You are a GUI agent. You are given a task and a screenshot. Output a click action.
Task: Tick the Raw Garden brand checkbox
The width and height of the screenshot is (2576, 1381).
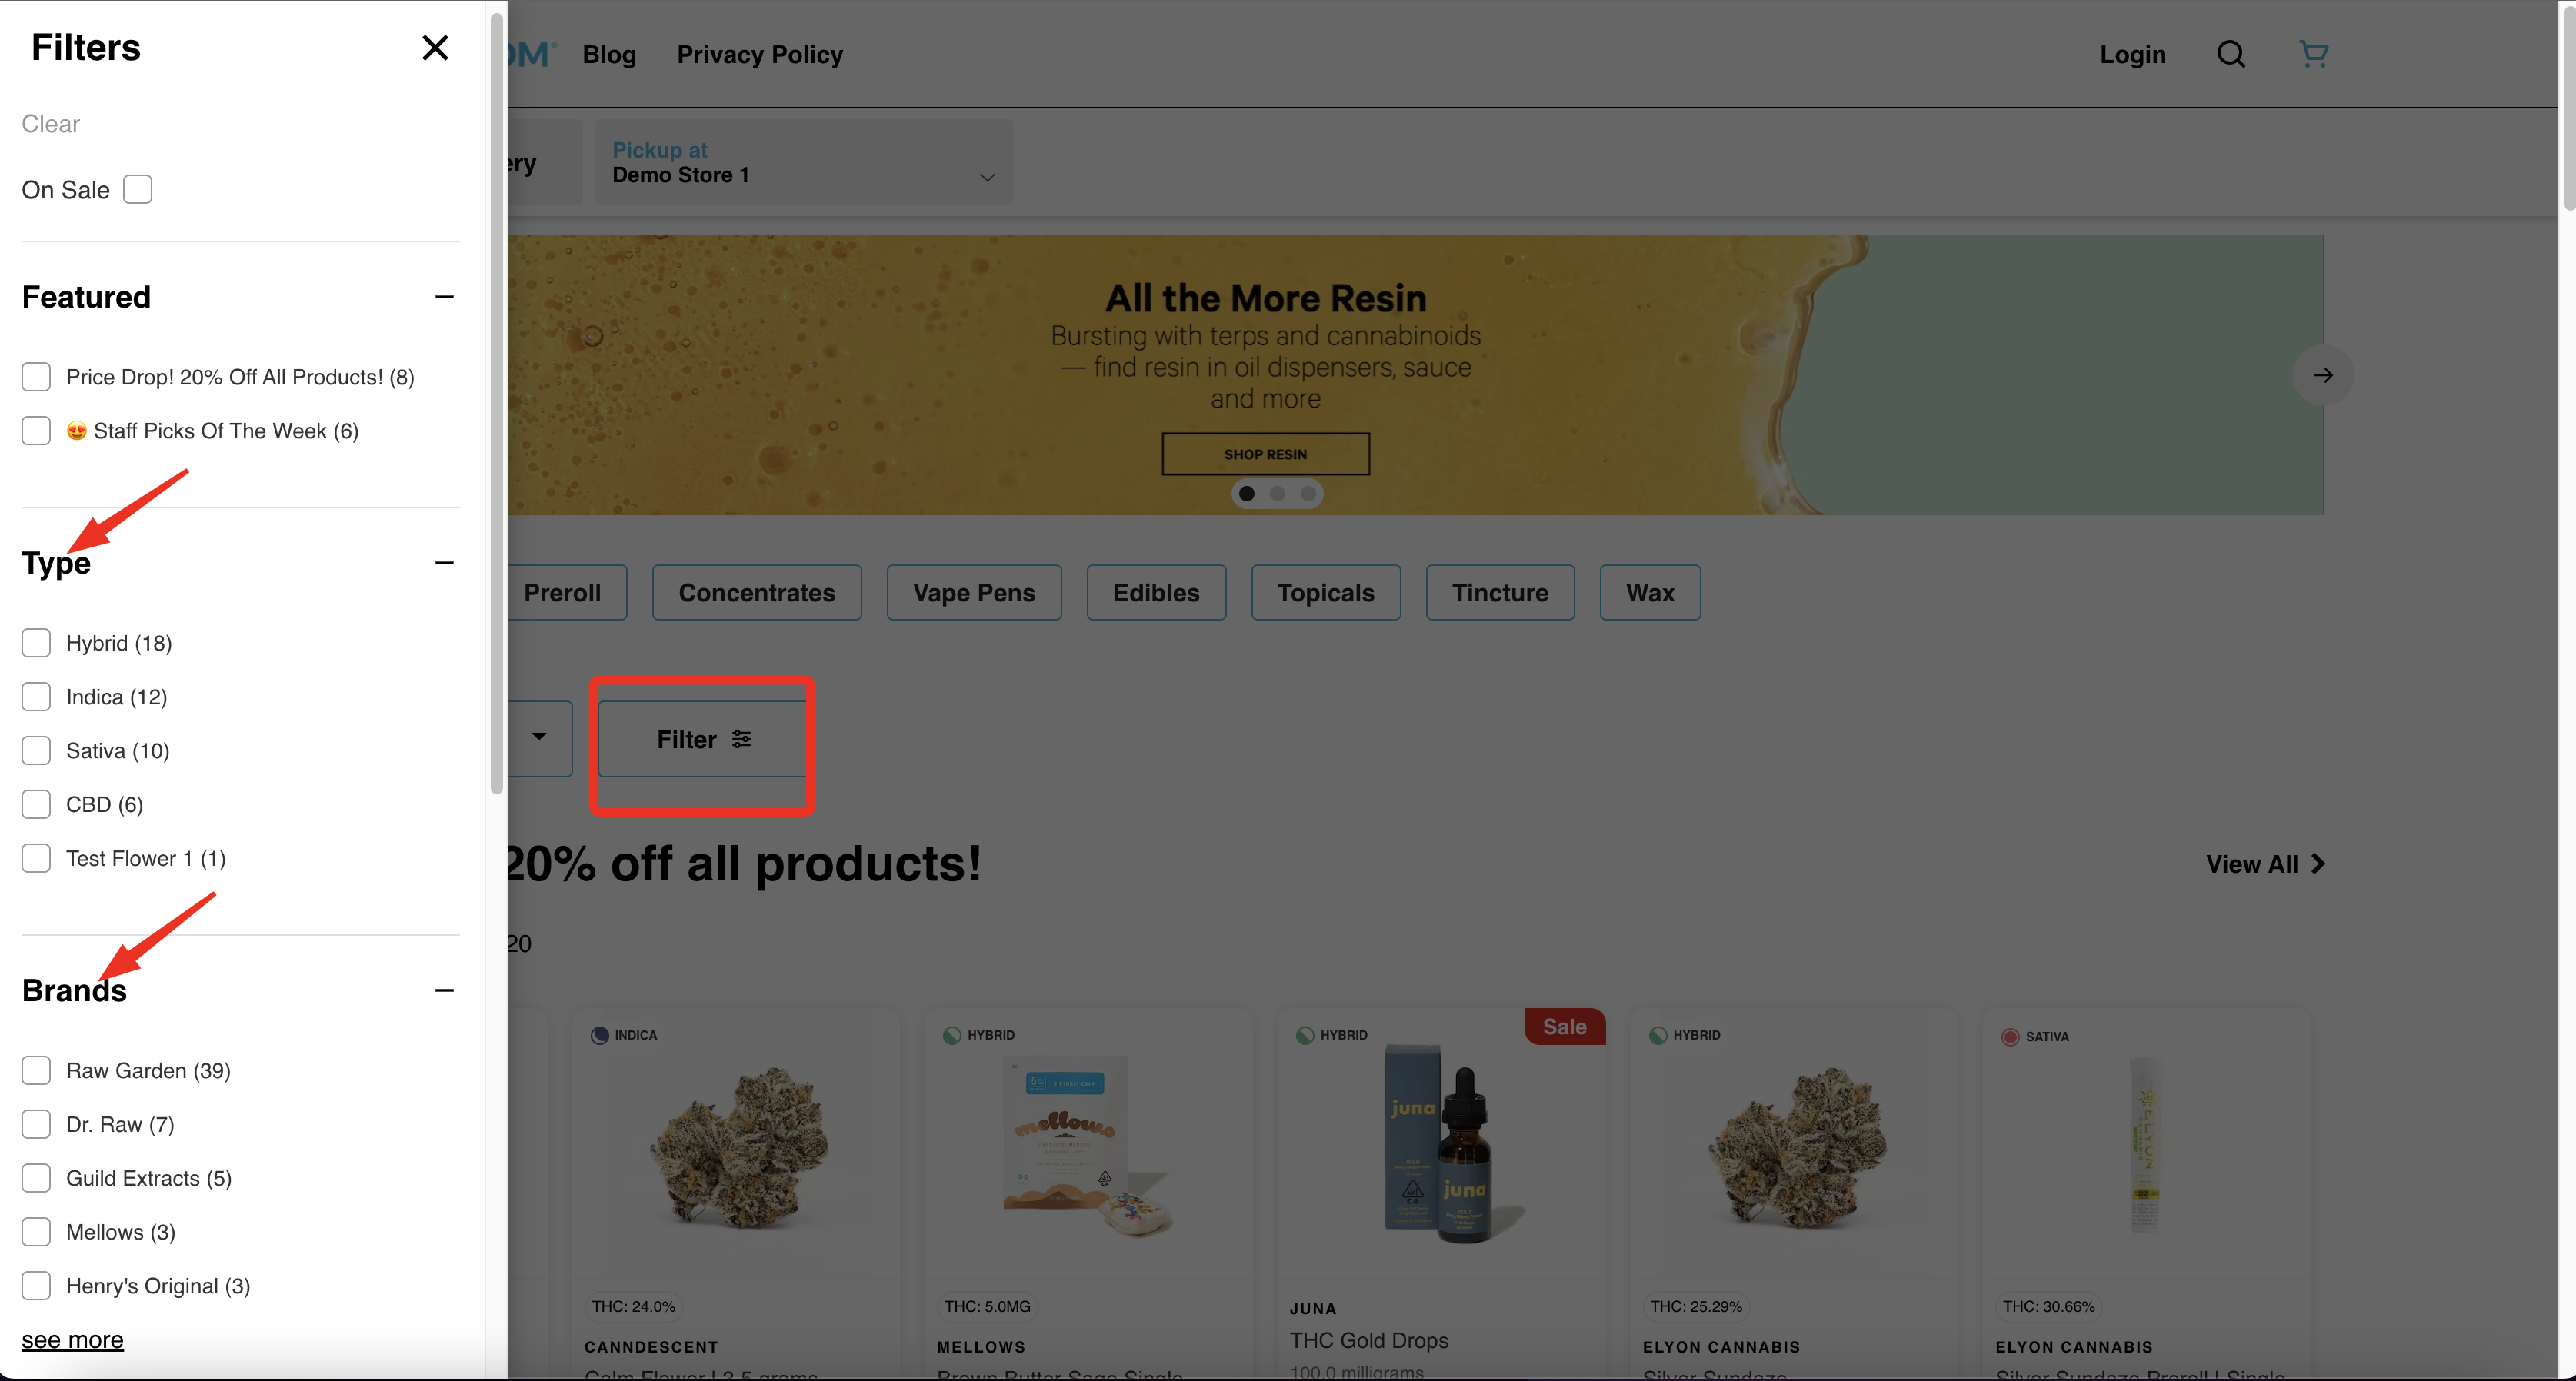pos(36,1071)
